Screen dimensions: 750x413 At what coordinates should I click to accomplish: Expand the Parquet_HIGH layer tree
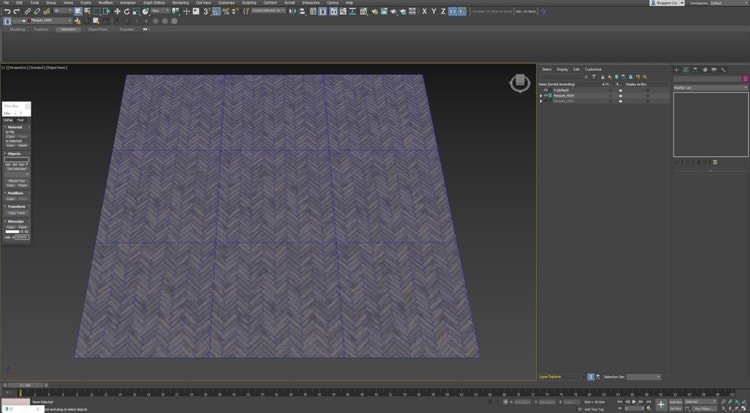click(541, 95)
